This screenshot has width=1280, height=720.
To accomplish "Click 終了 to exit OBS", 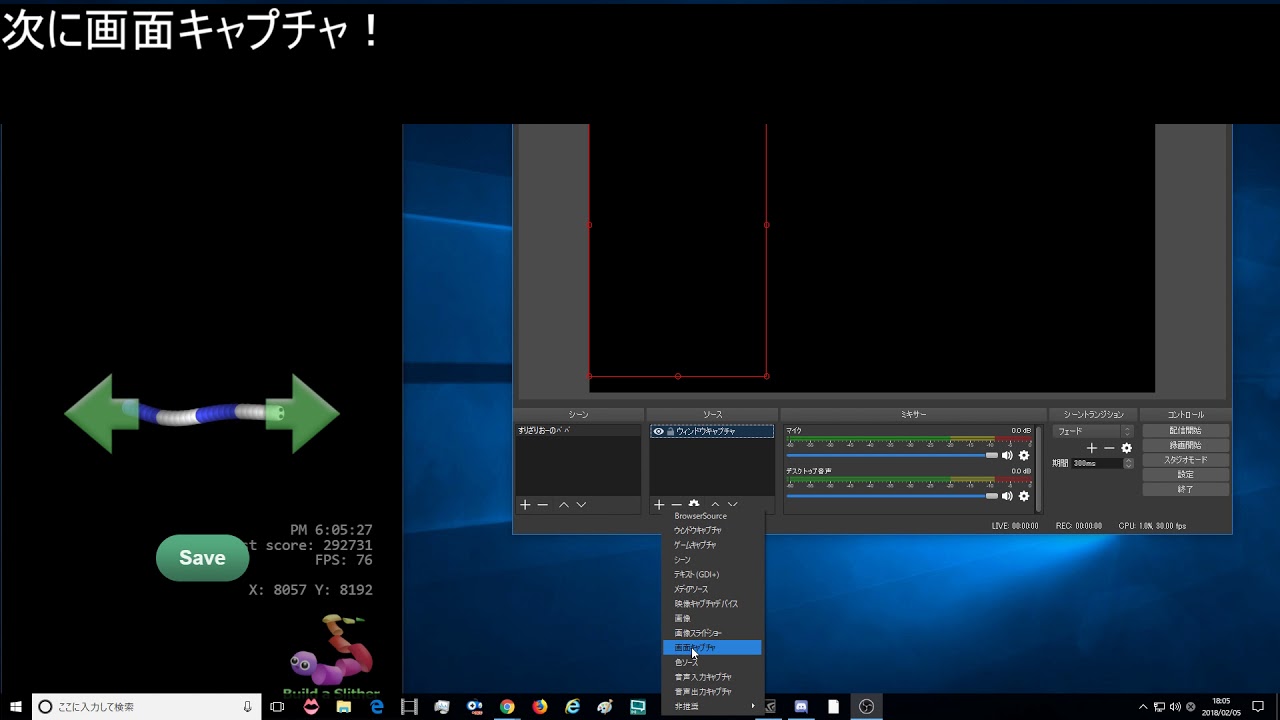I will 1185,489.
